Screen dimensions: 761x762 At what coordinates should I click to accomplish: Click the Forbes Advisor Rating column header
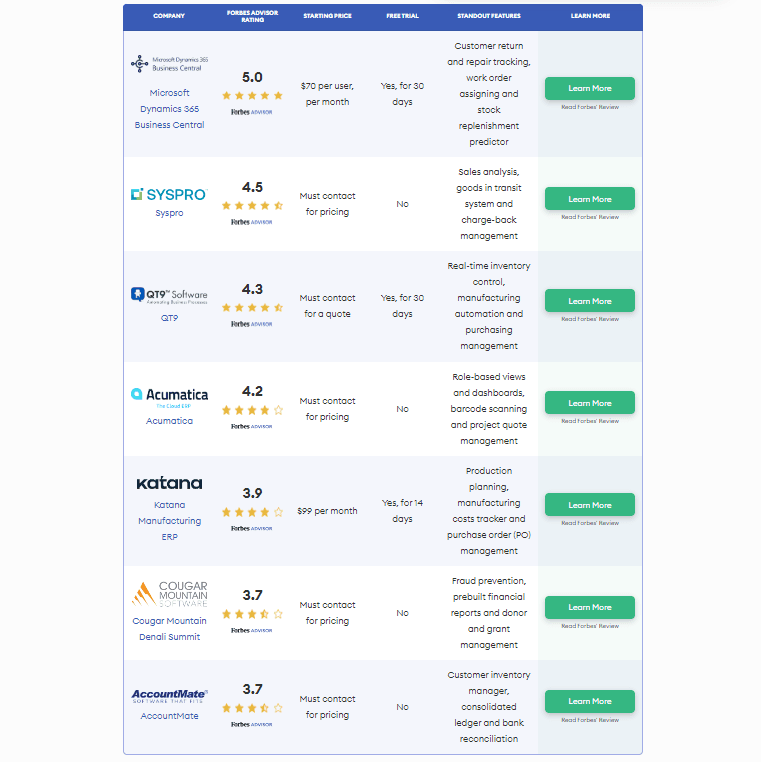coord(252,16)
